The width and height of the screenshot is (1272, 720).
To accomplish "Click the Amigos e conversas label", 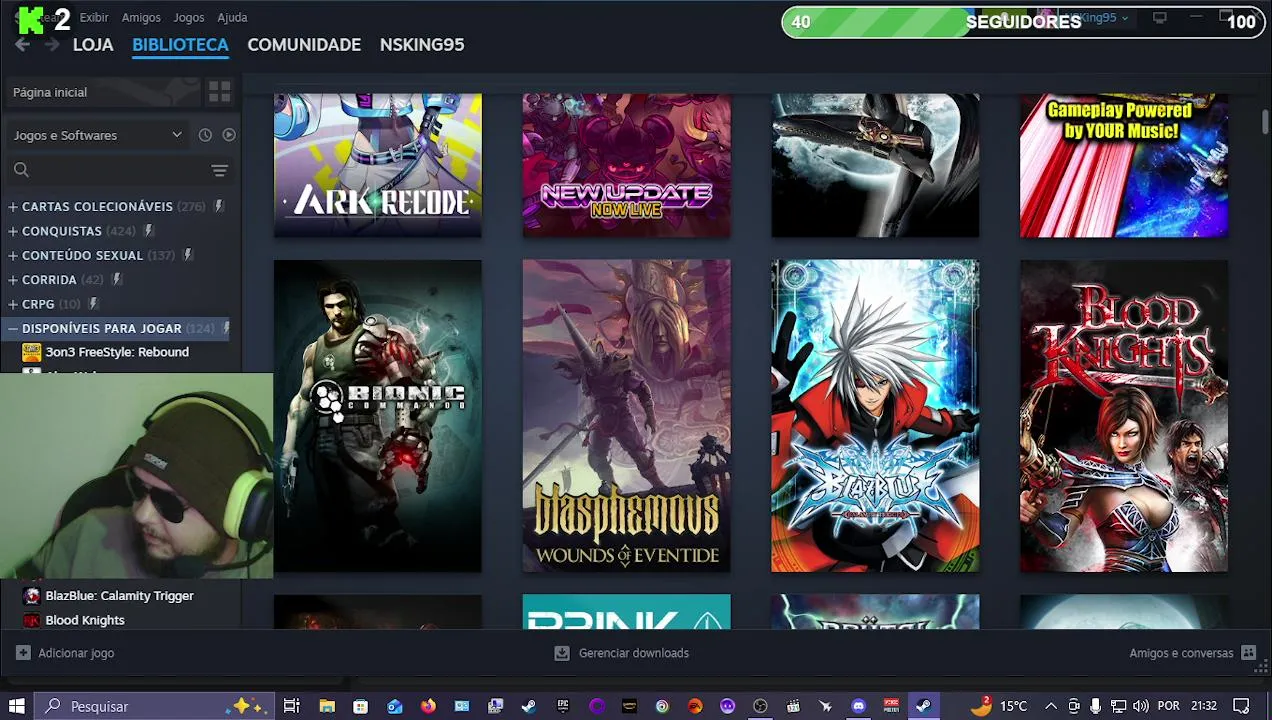I will tap(1181, 653).
